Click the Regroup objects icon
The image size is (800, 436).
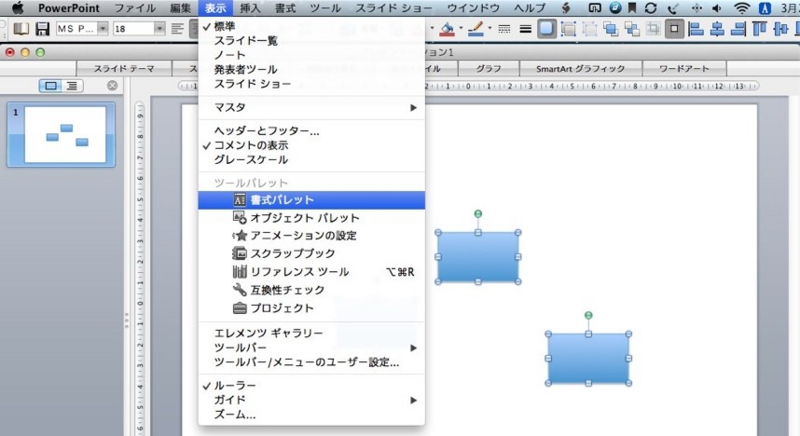653,29
